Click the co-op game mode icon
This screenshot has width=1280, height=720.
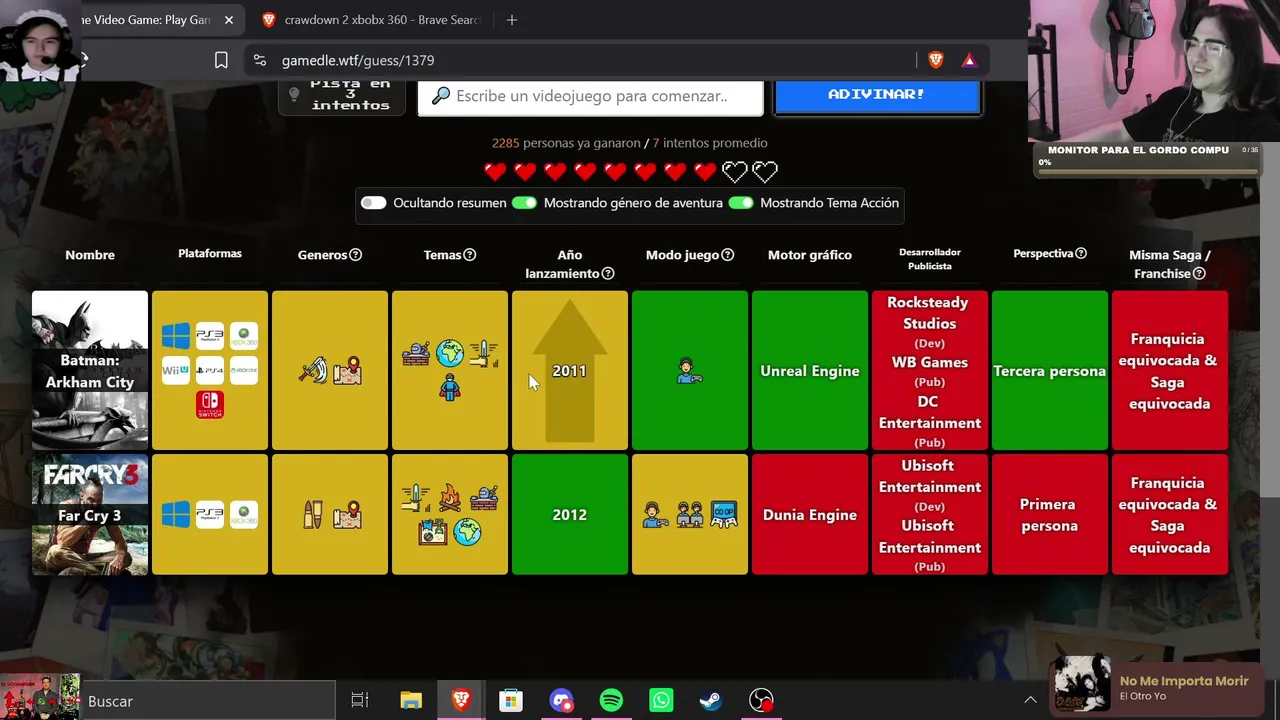[724, 514]
